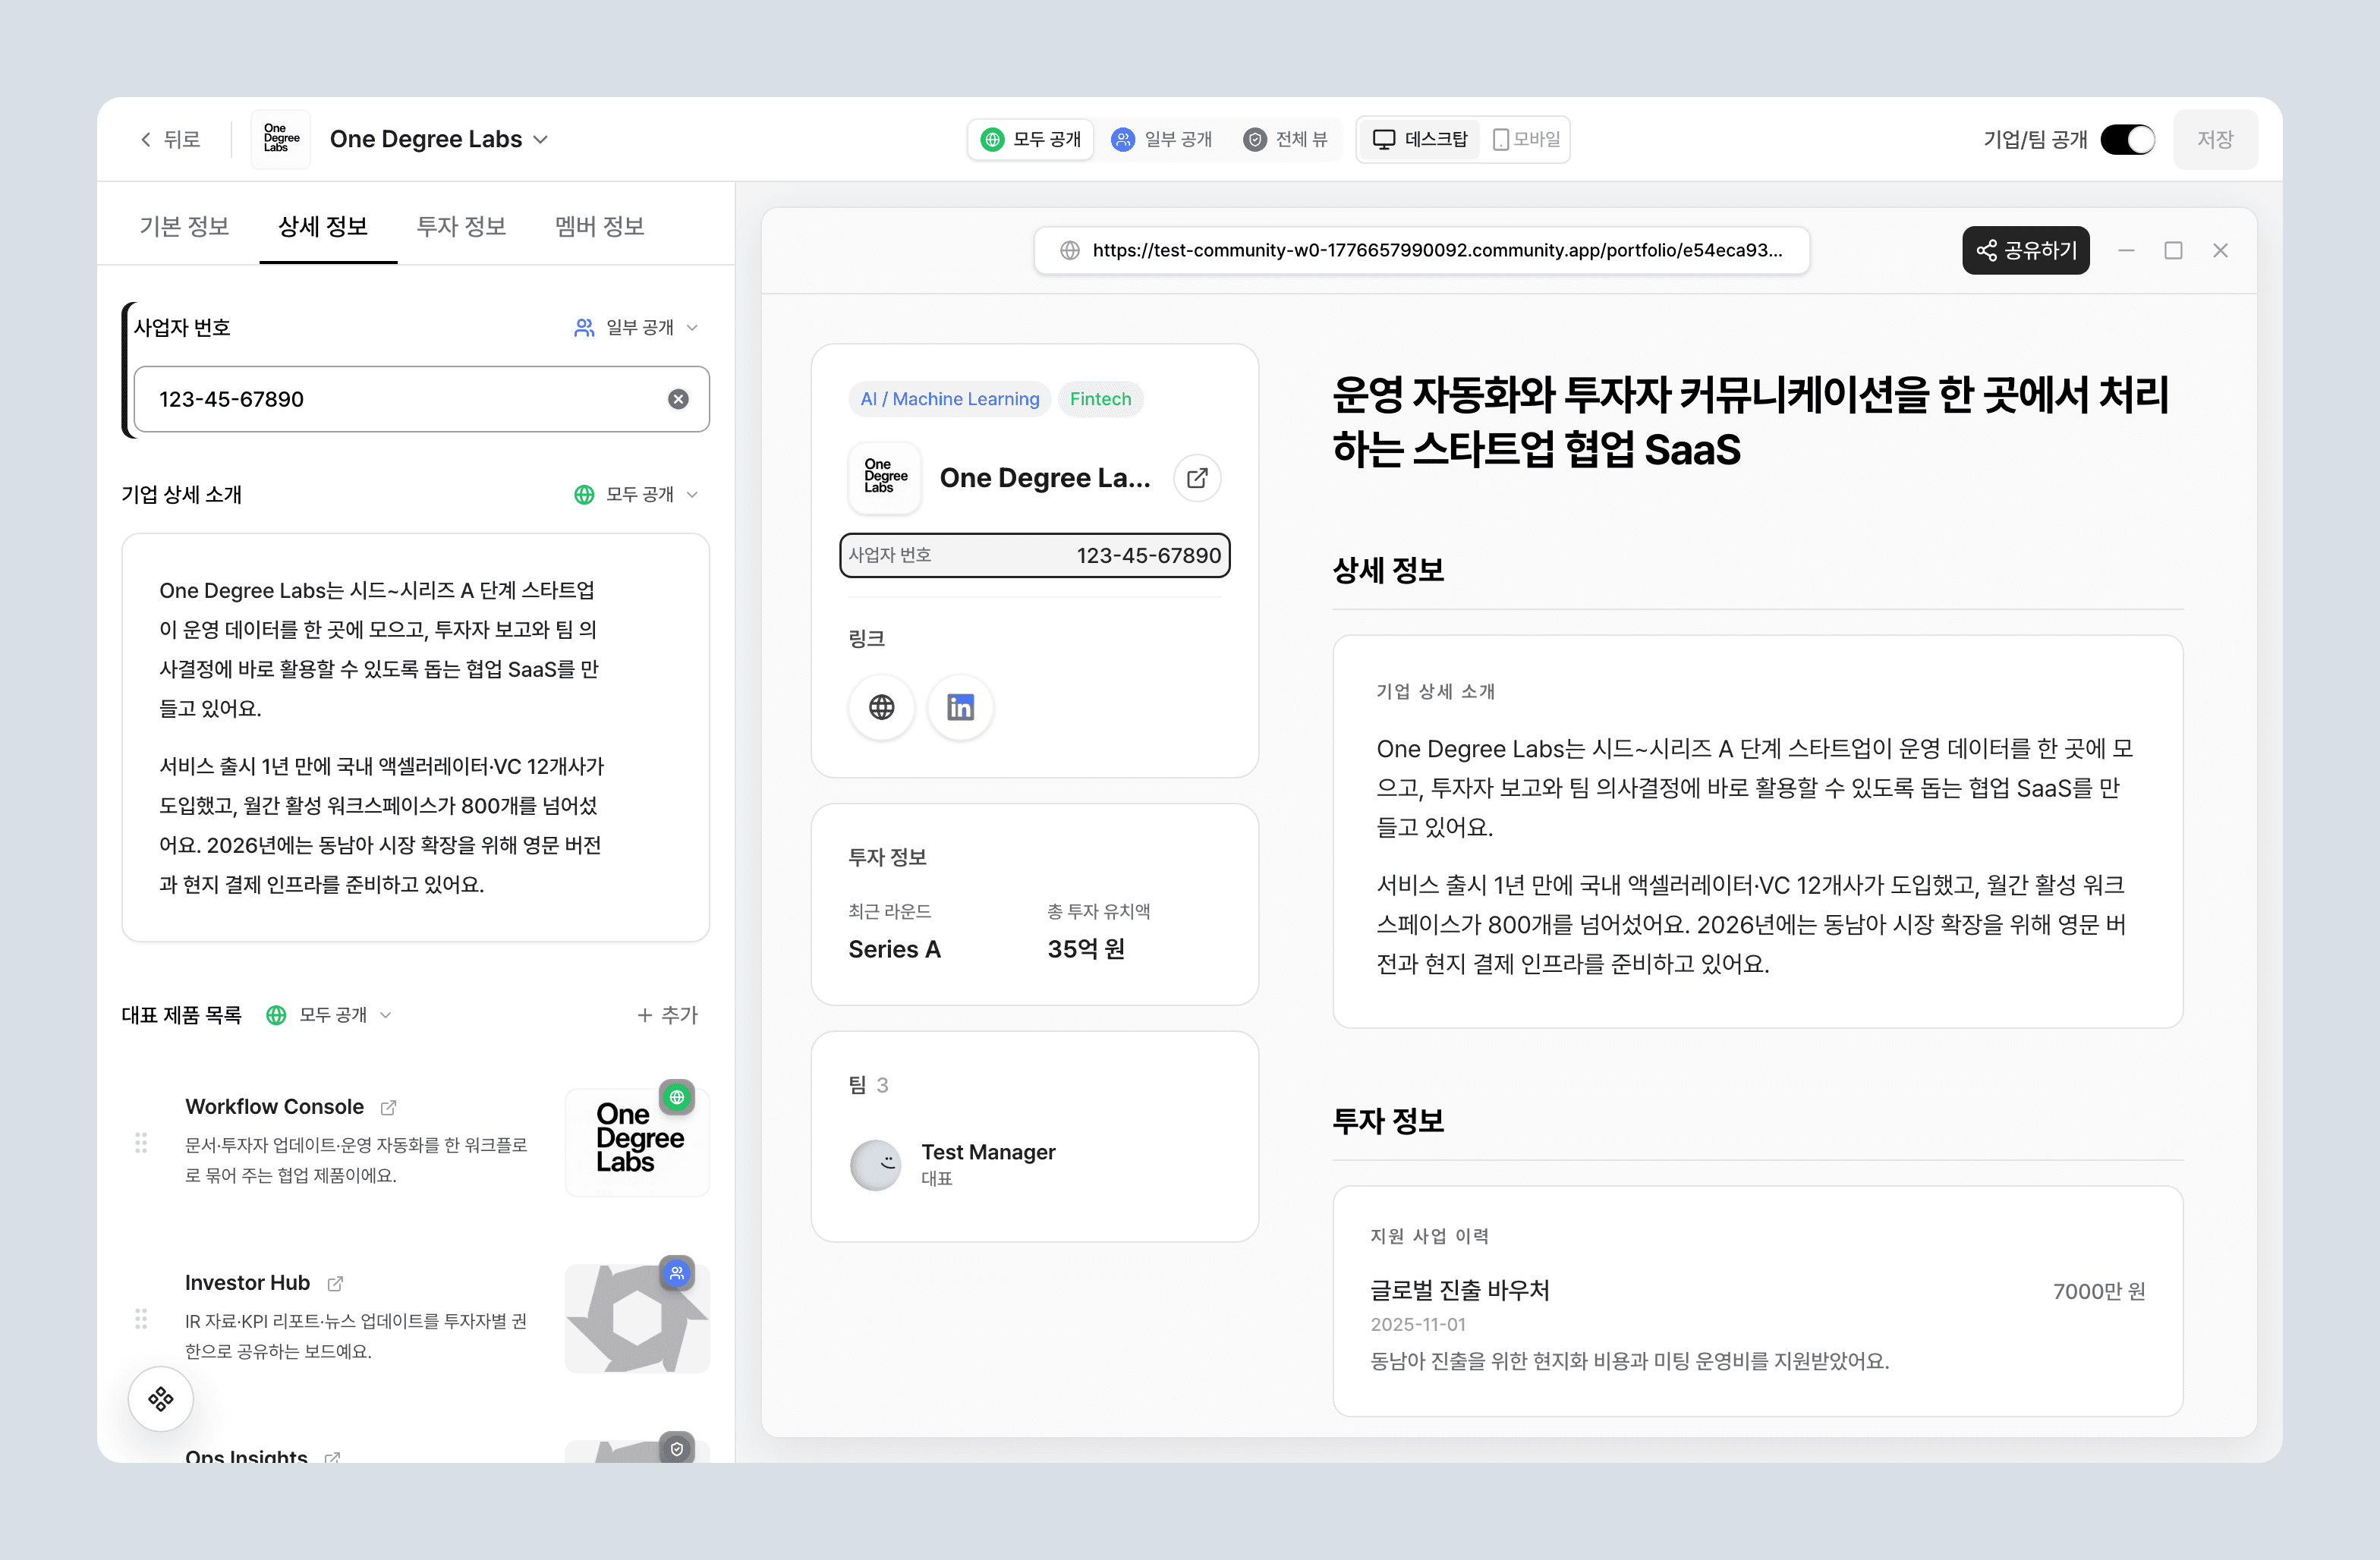This screenshot has height=1560, width=2380.
Task: Open Workflow Console external link icon
Action: [x=388, y=1107]
